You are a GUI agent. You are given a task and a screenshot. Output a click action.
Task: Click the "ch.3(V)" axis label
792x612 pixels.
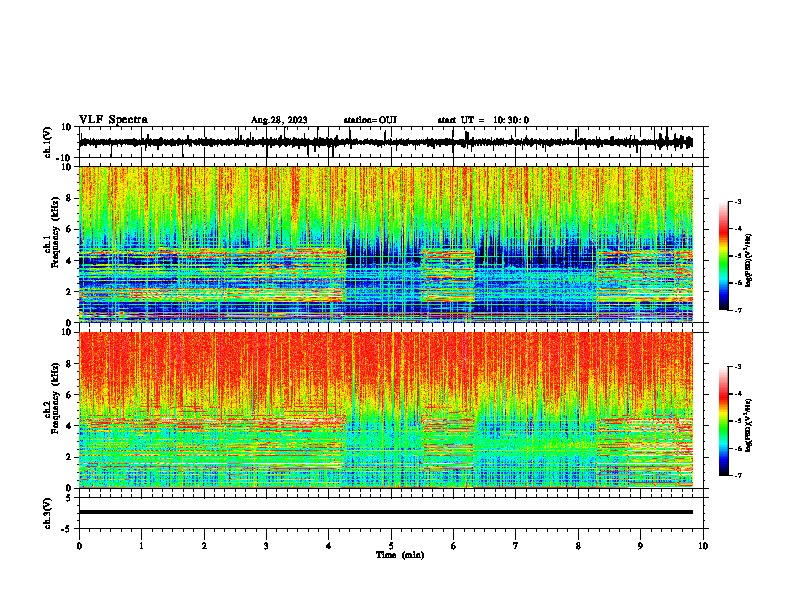click(48, 513)
